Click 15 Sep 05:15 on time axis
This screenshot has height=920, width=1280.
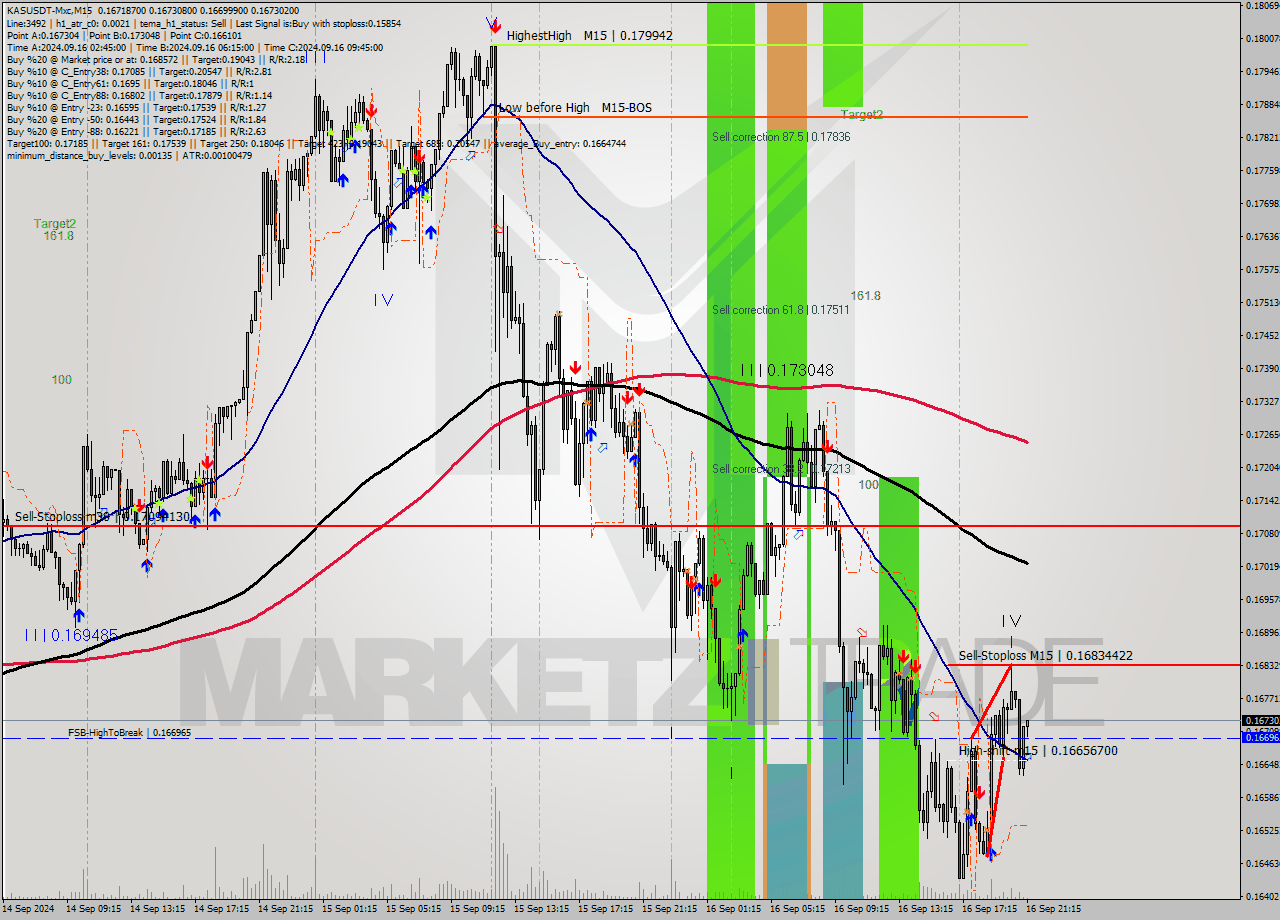(x=414, y=910)
